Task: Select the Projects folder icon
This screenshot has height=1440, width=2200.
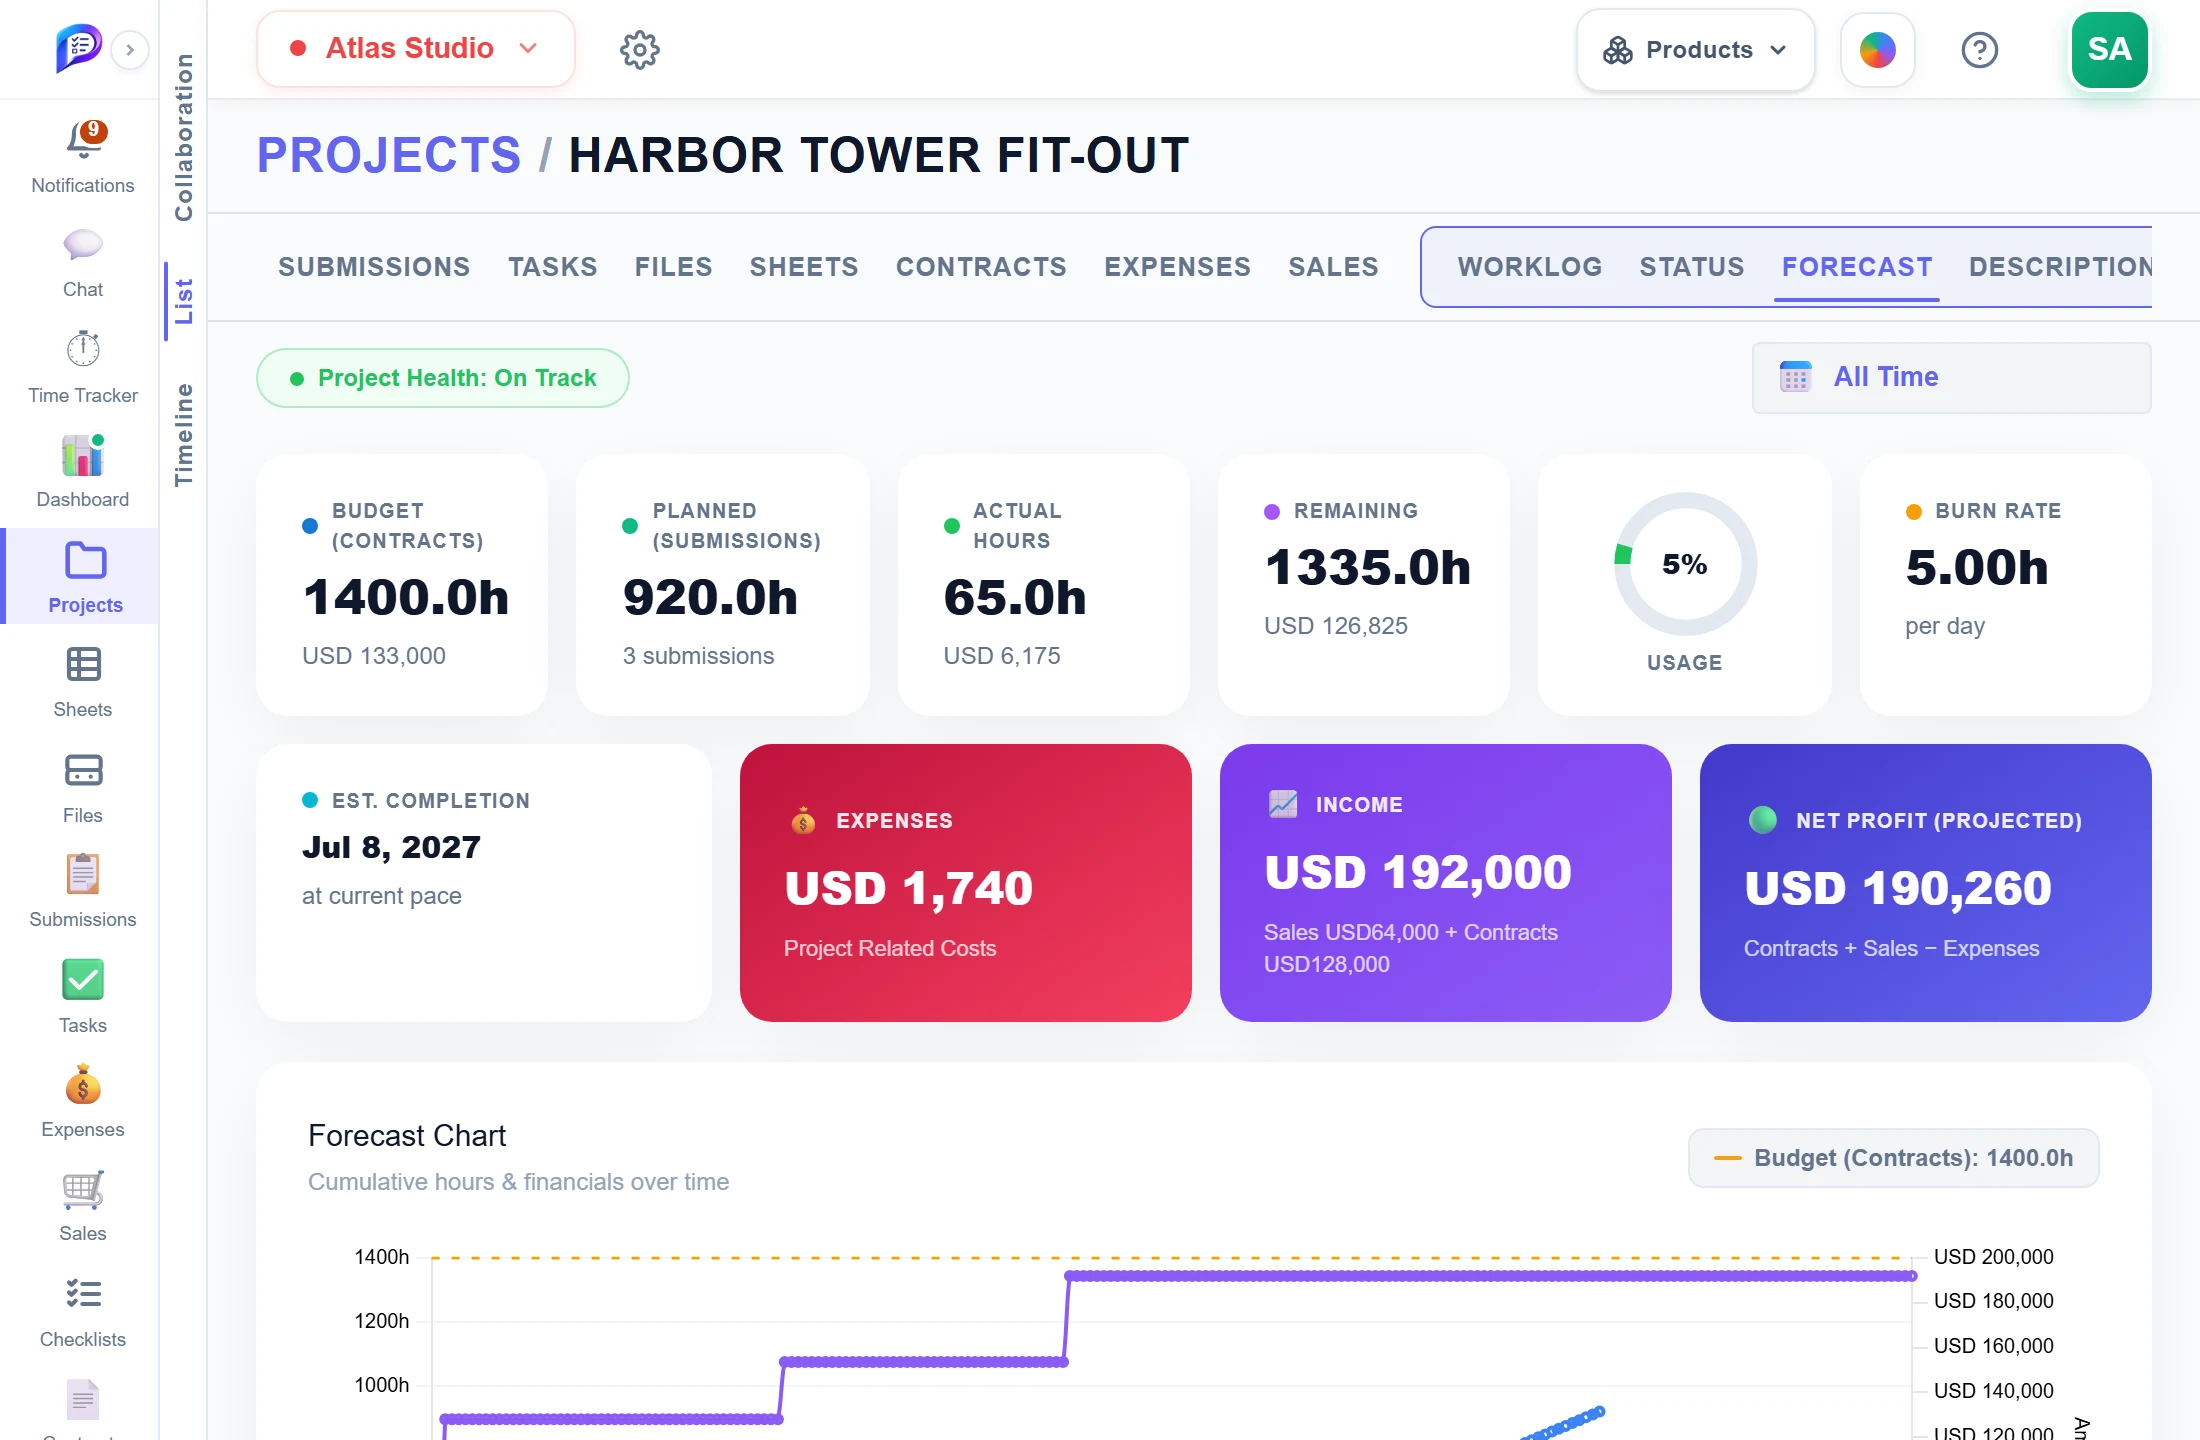Action: pyautogui.click(x=85, y=561)
